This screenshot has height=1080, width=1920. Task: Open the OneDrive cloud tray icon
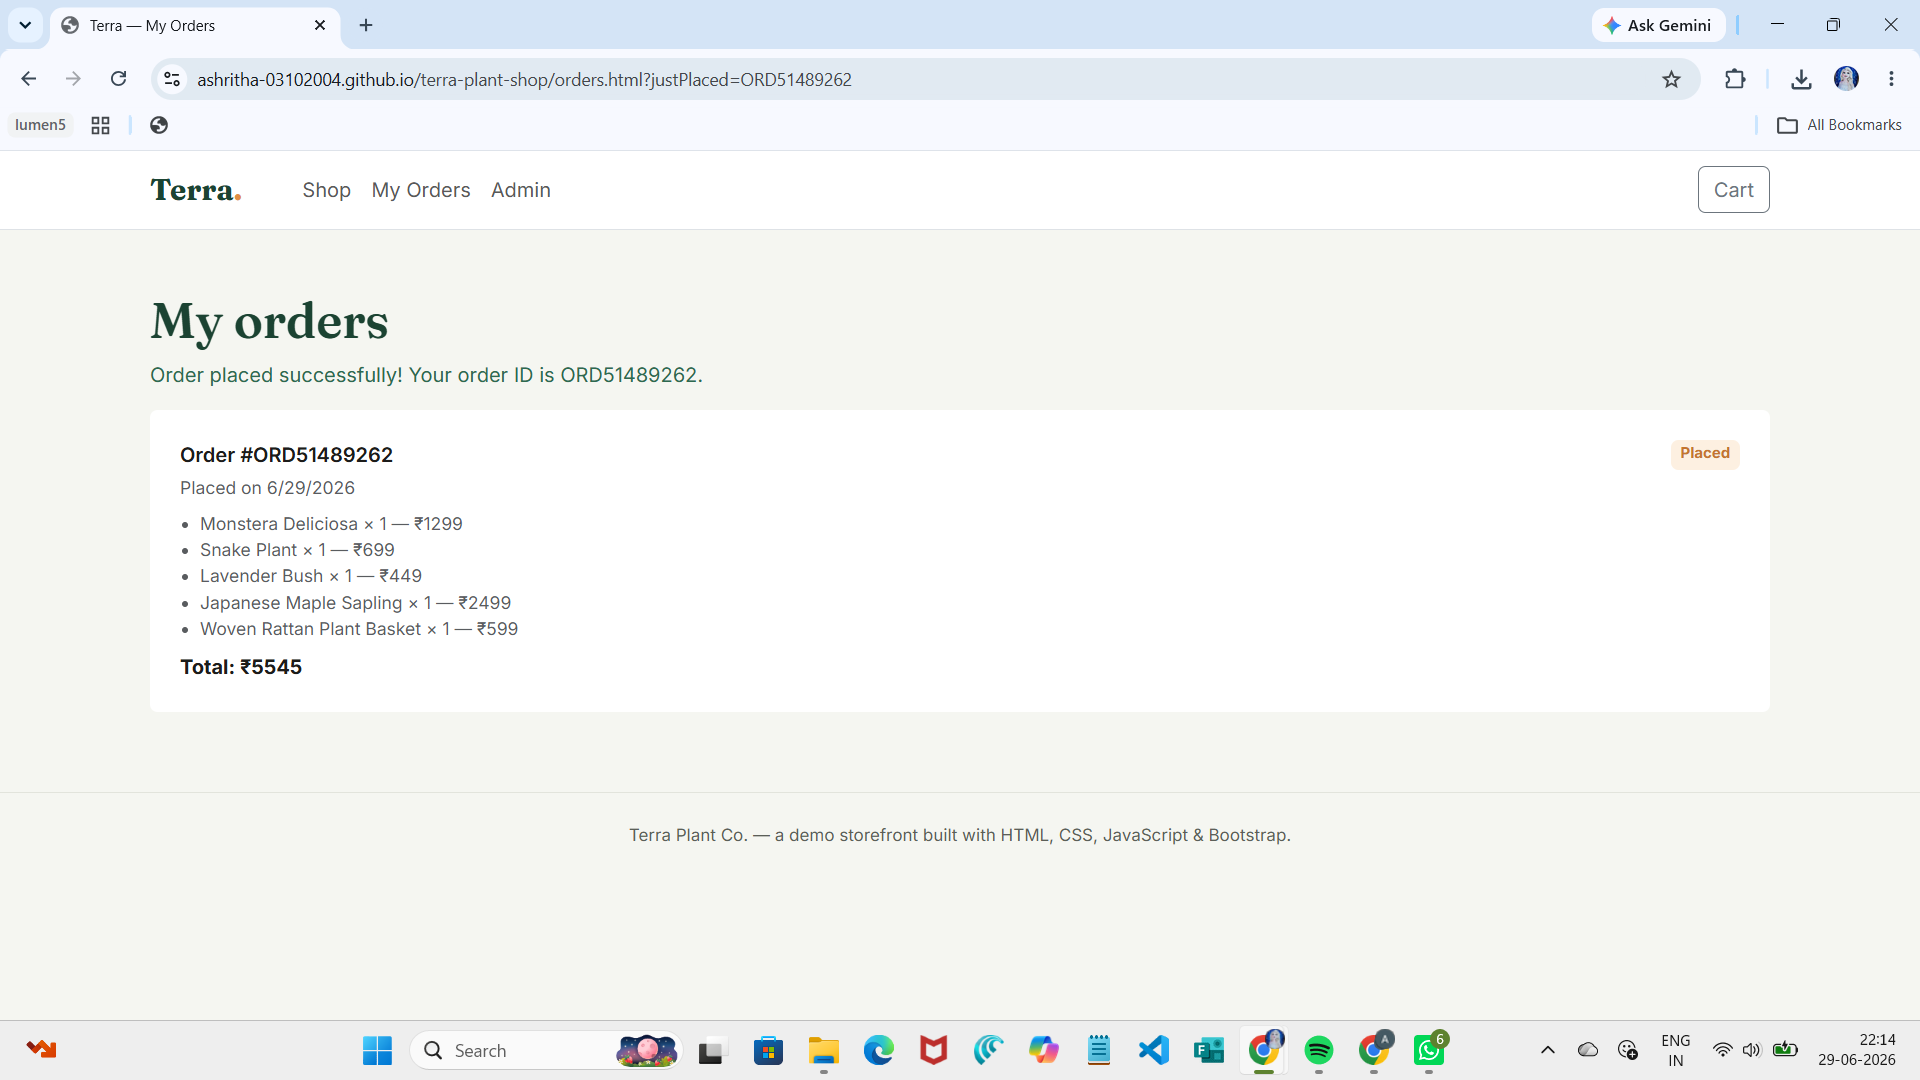coord(1587,1050)
